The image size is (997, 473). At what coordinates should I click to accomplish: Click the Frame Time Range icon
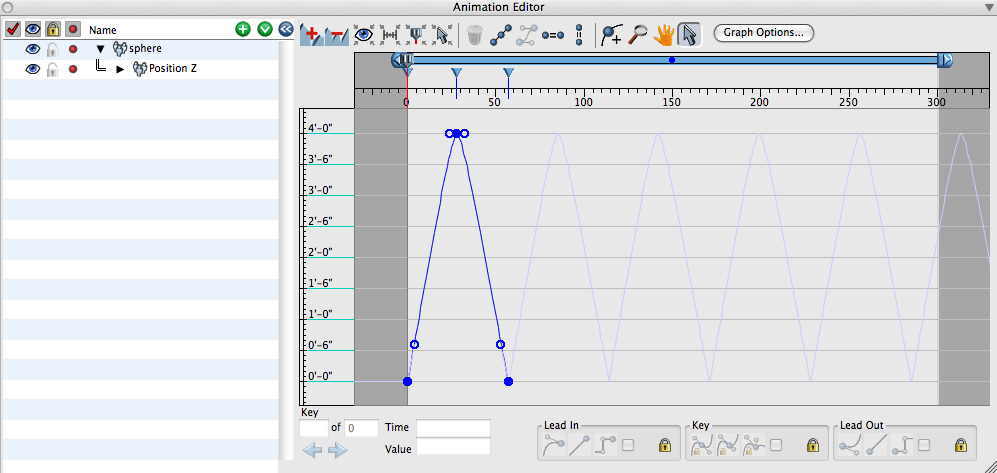click(x=389, y=35)
